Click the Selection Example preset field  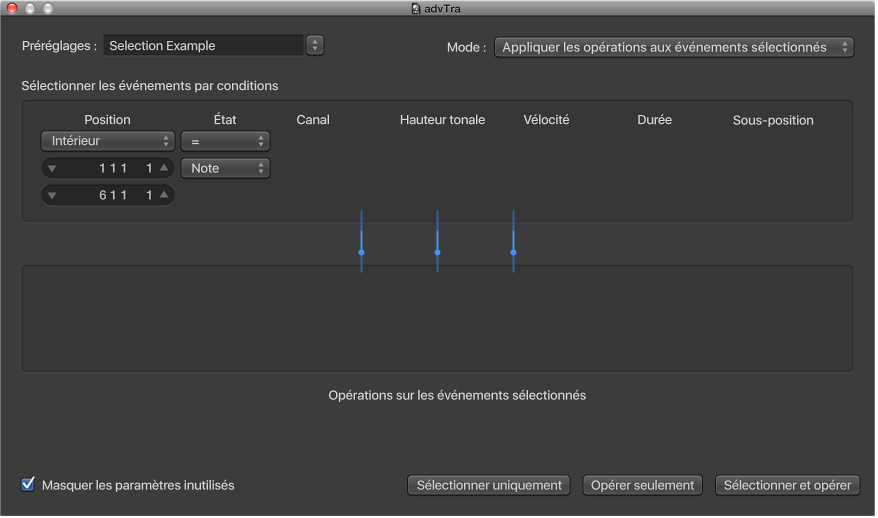(x=203, y=45)
